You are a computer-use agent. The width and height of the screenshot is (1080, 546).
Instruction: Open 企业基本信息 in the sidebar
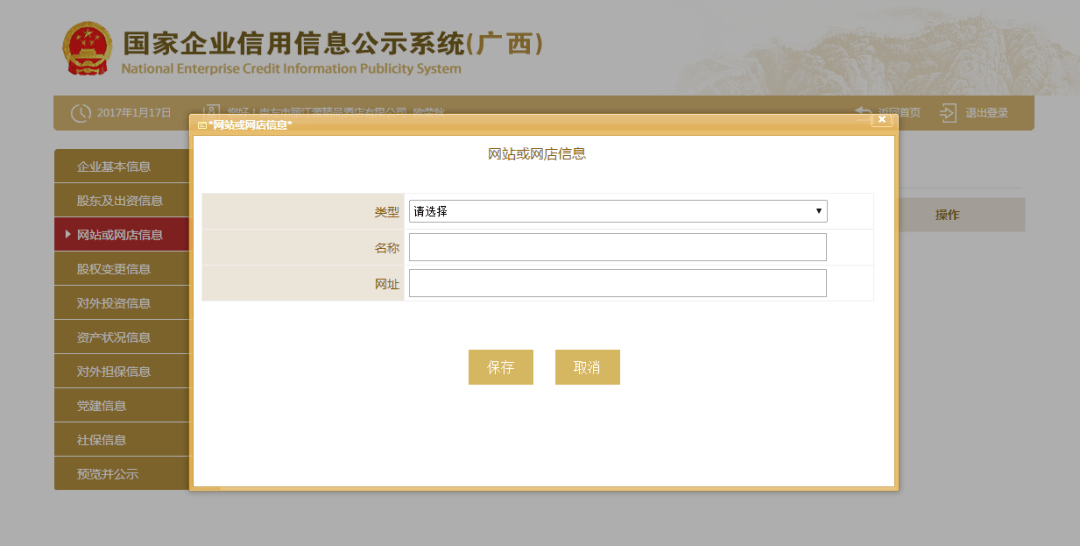(121, 167)
